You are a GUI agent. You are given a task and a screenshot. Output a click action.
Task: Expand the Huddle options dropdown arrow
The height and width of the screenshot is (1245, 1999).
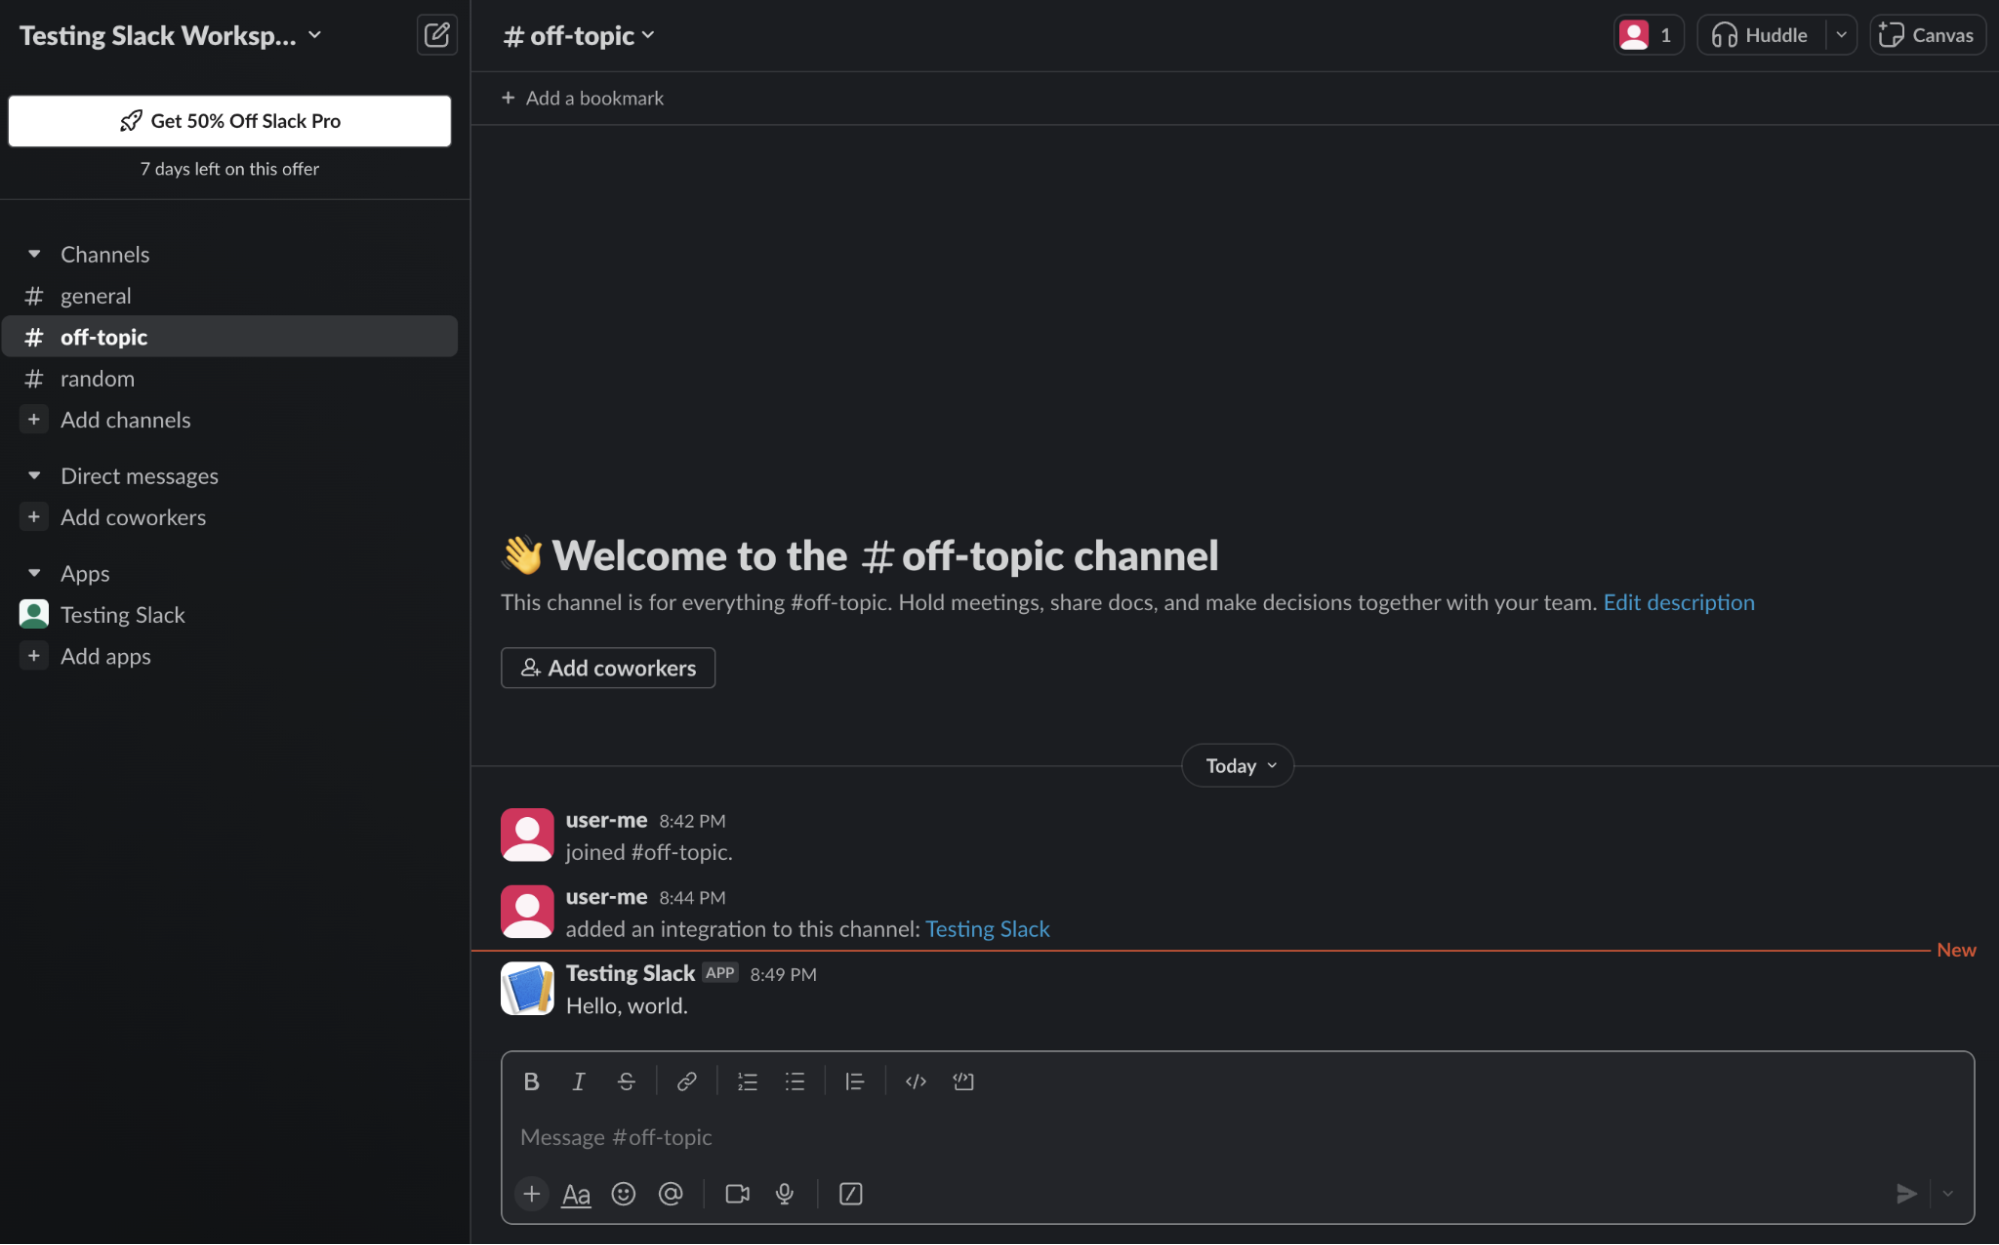pyautogui.click(x=1841, y=35)
